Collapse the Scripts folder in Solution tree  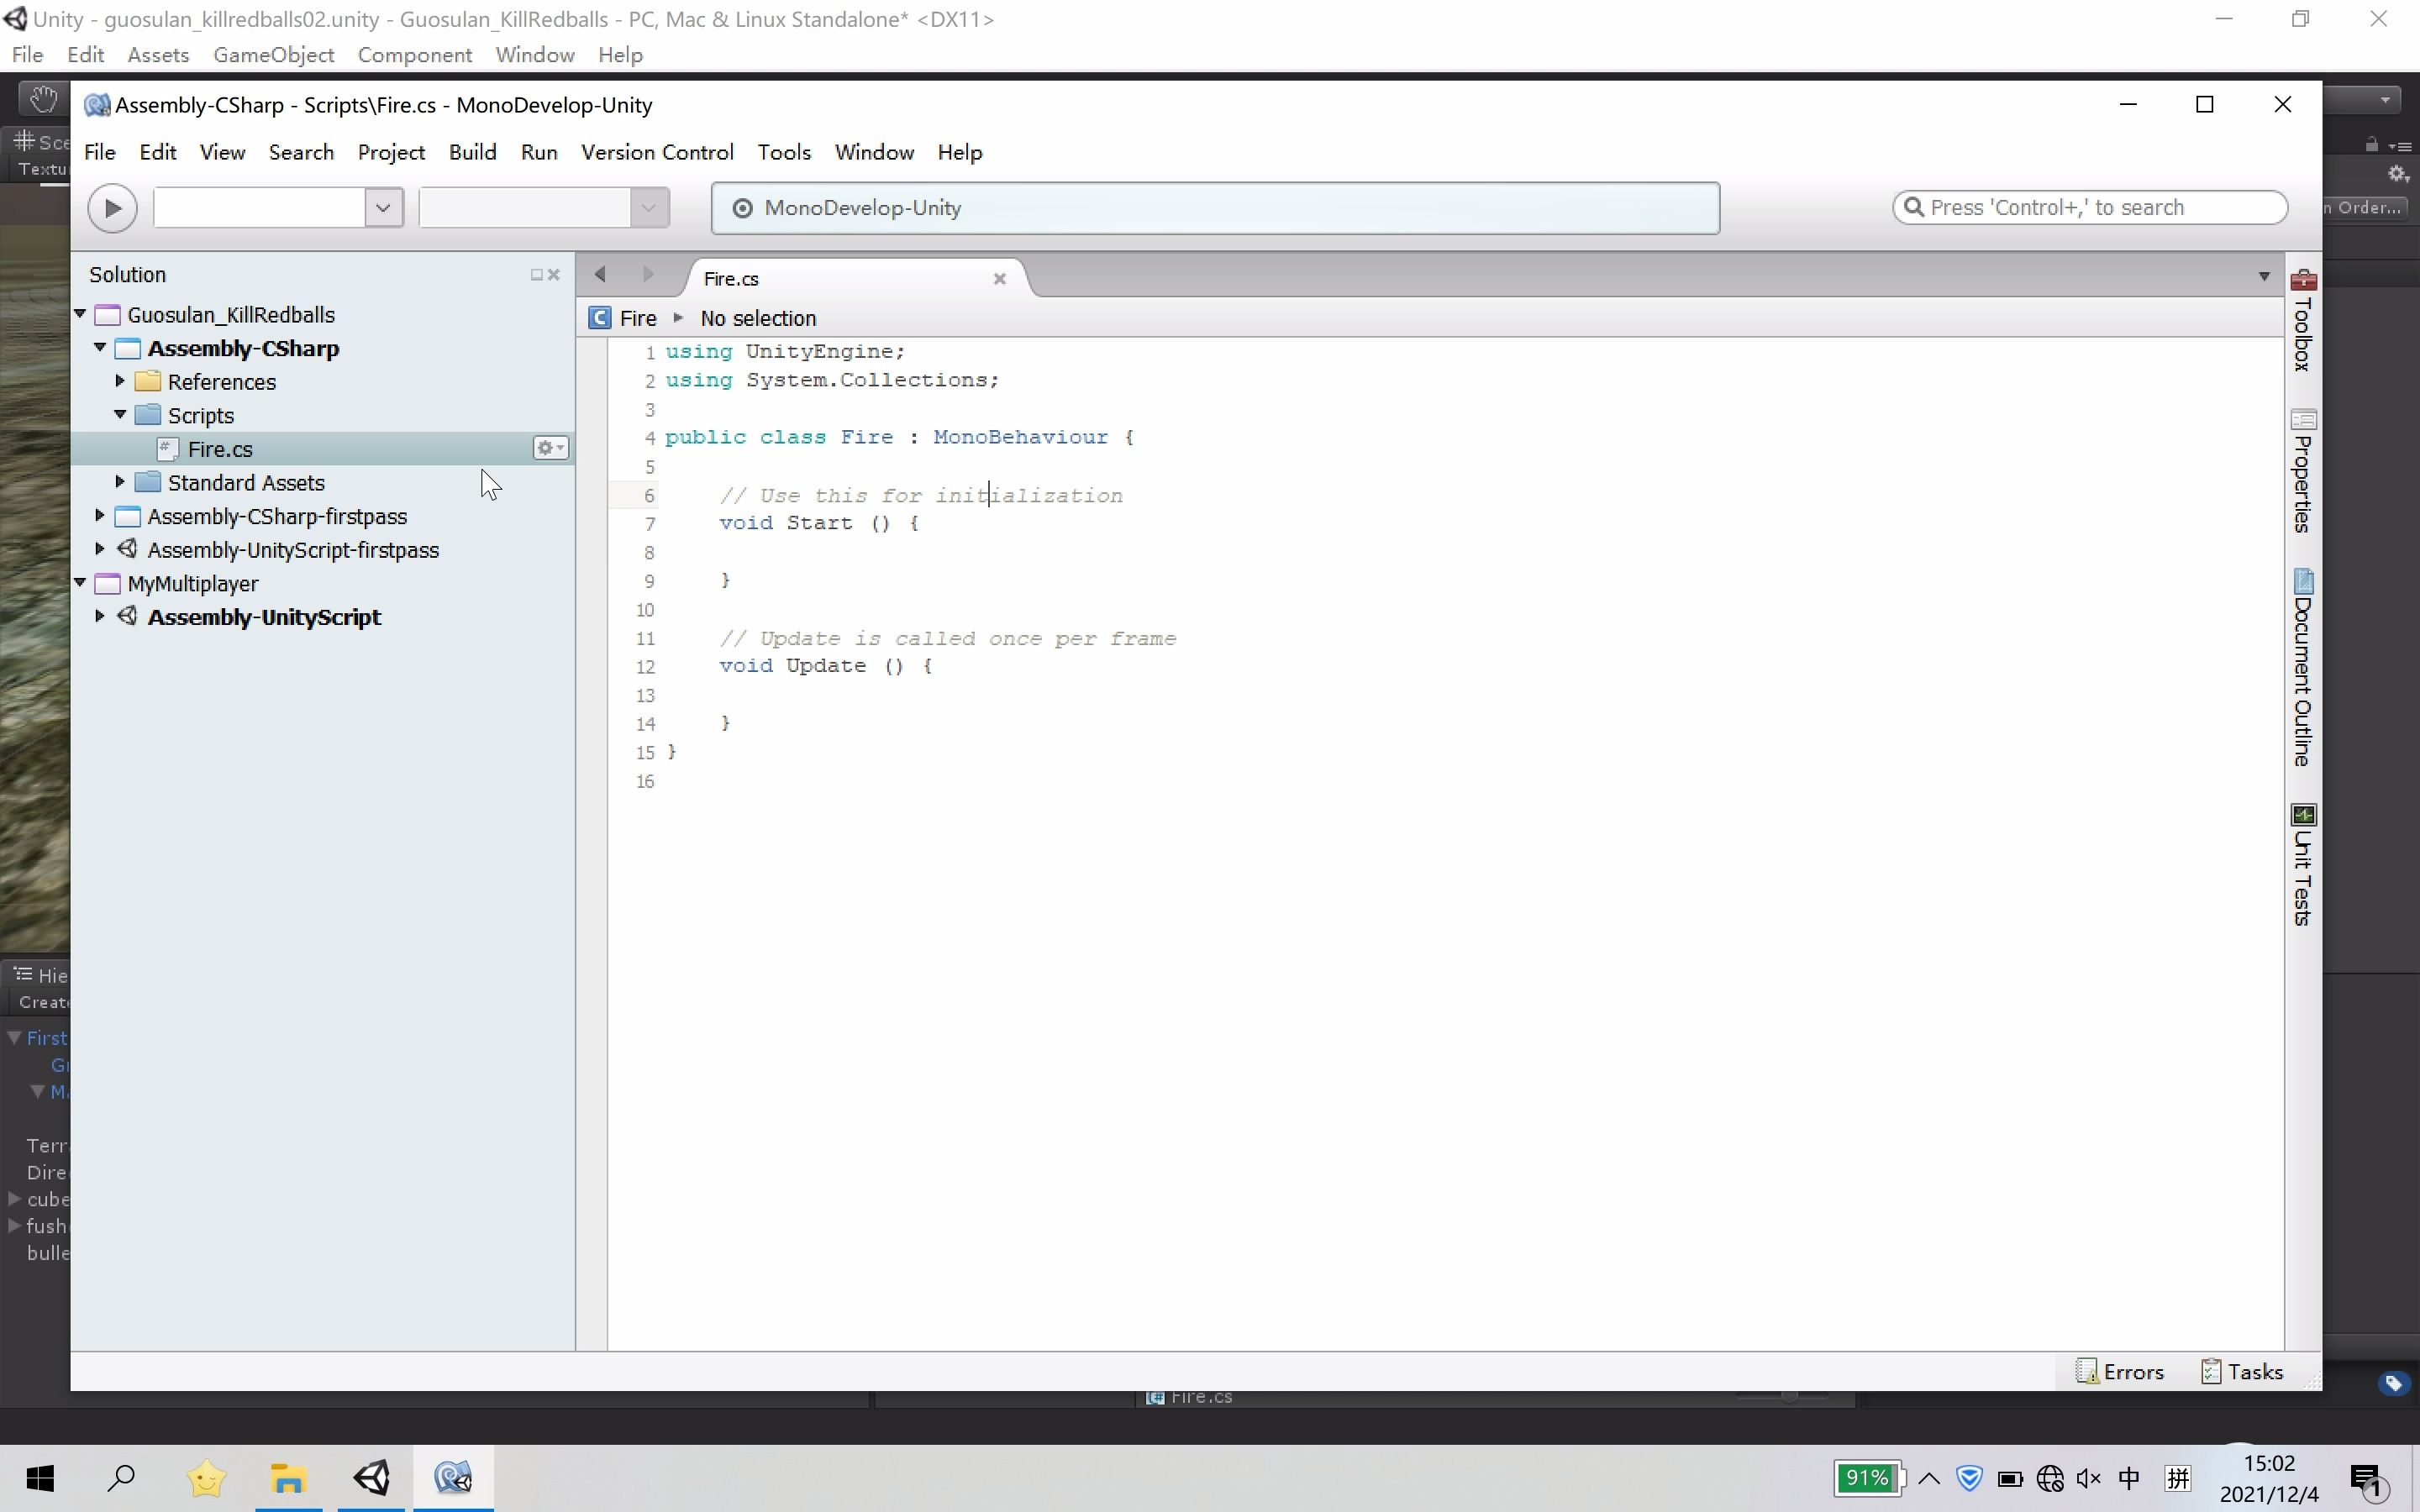(120, 414)
